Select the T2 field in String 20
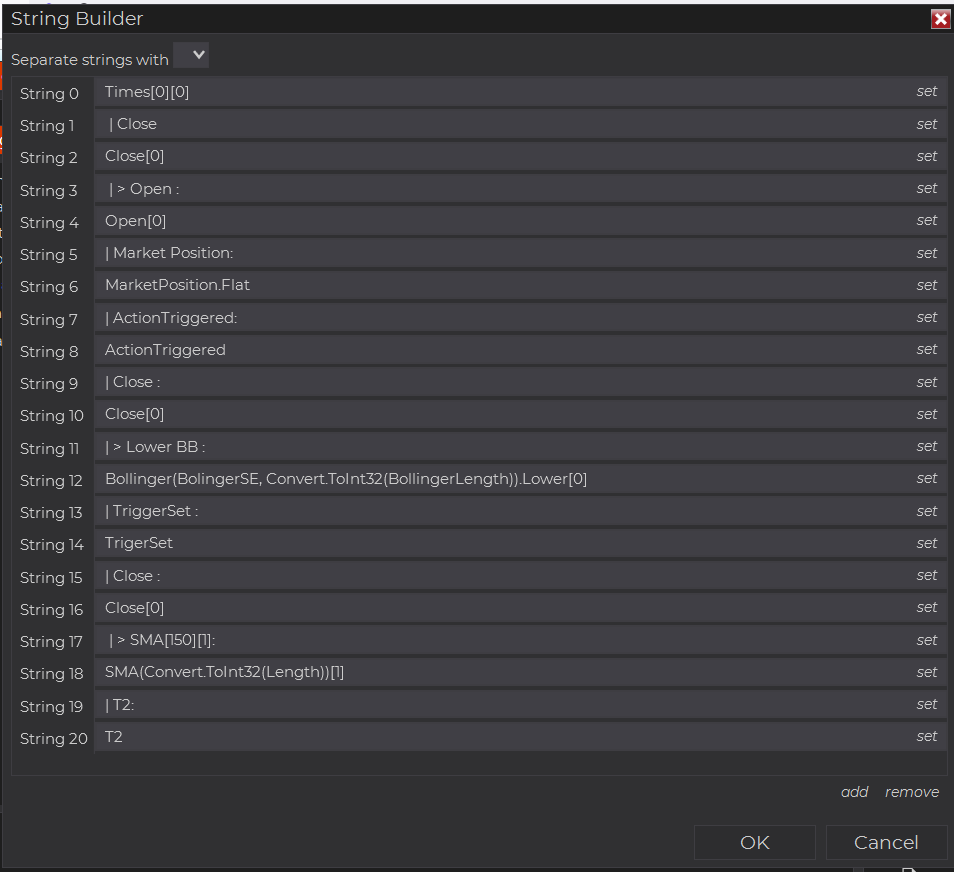 (x=520, y=737)
